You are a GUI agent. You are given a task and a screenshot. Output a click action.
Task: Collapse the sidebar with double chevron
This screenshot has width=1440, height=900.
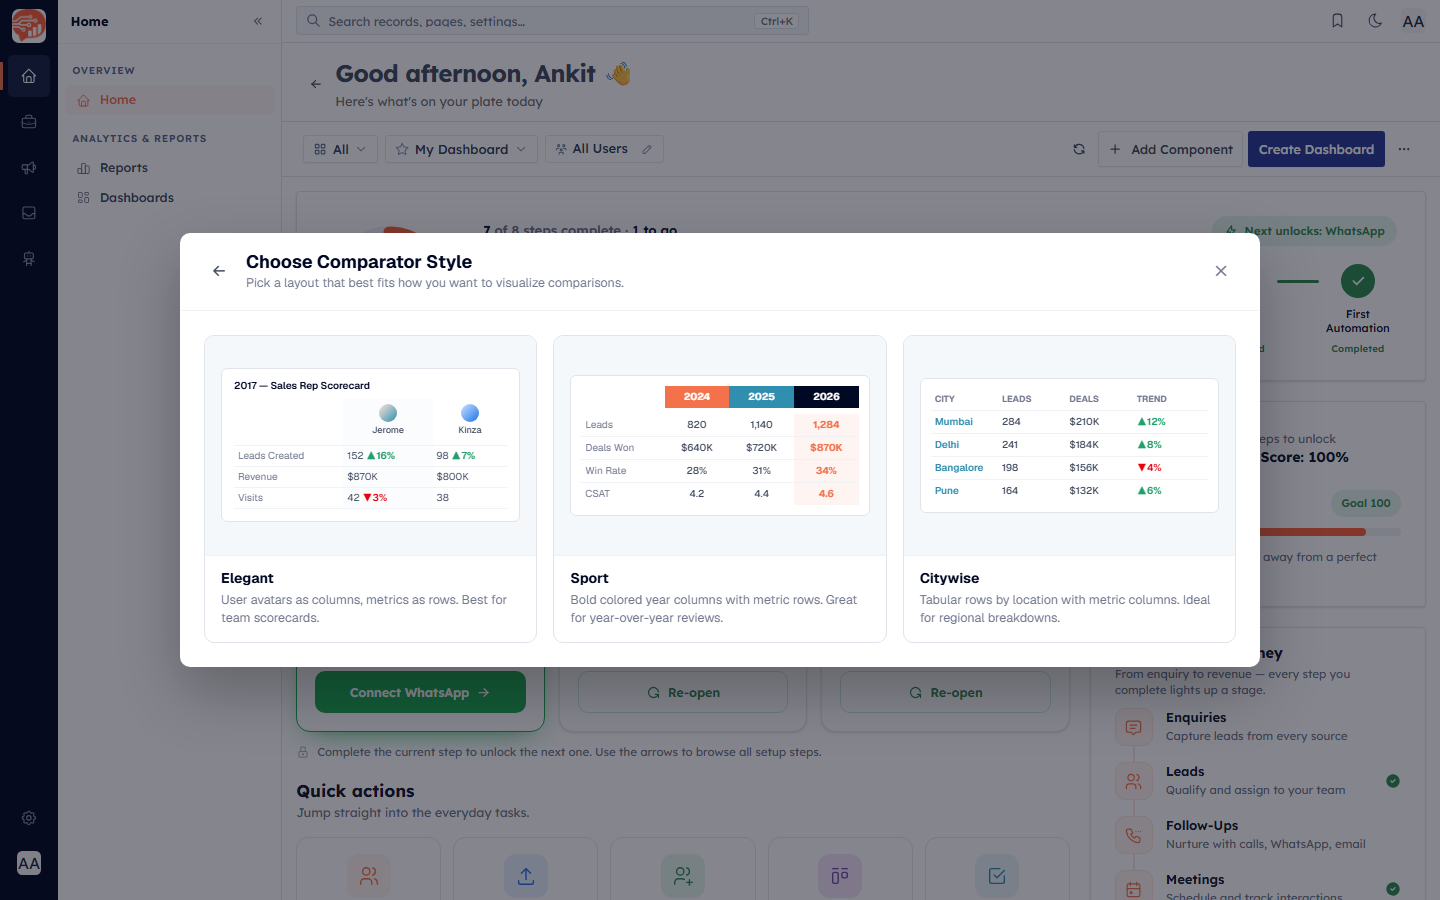click(258, 21)
